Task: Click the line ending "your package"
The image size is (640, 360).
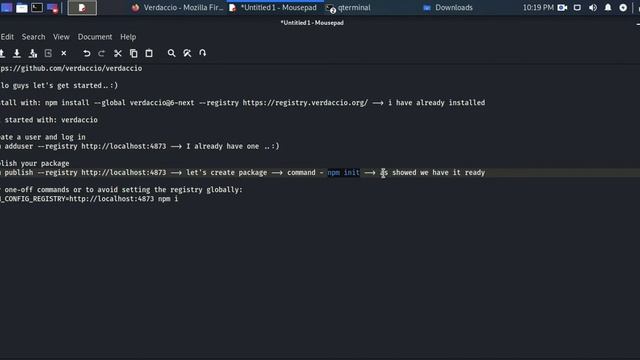Action: pos(35,163)
